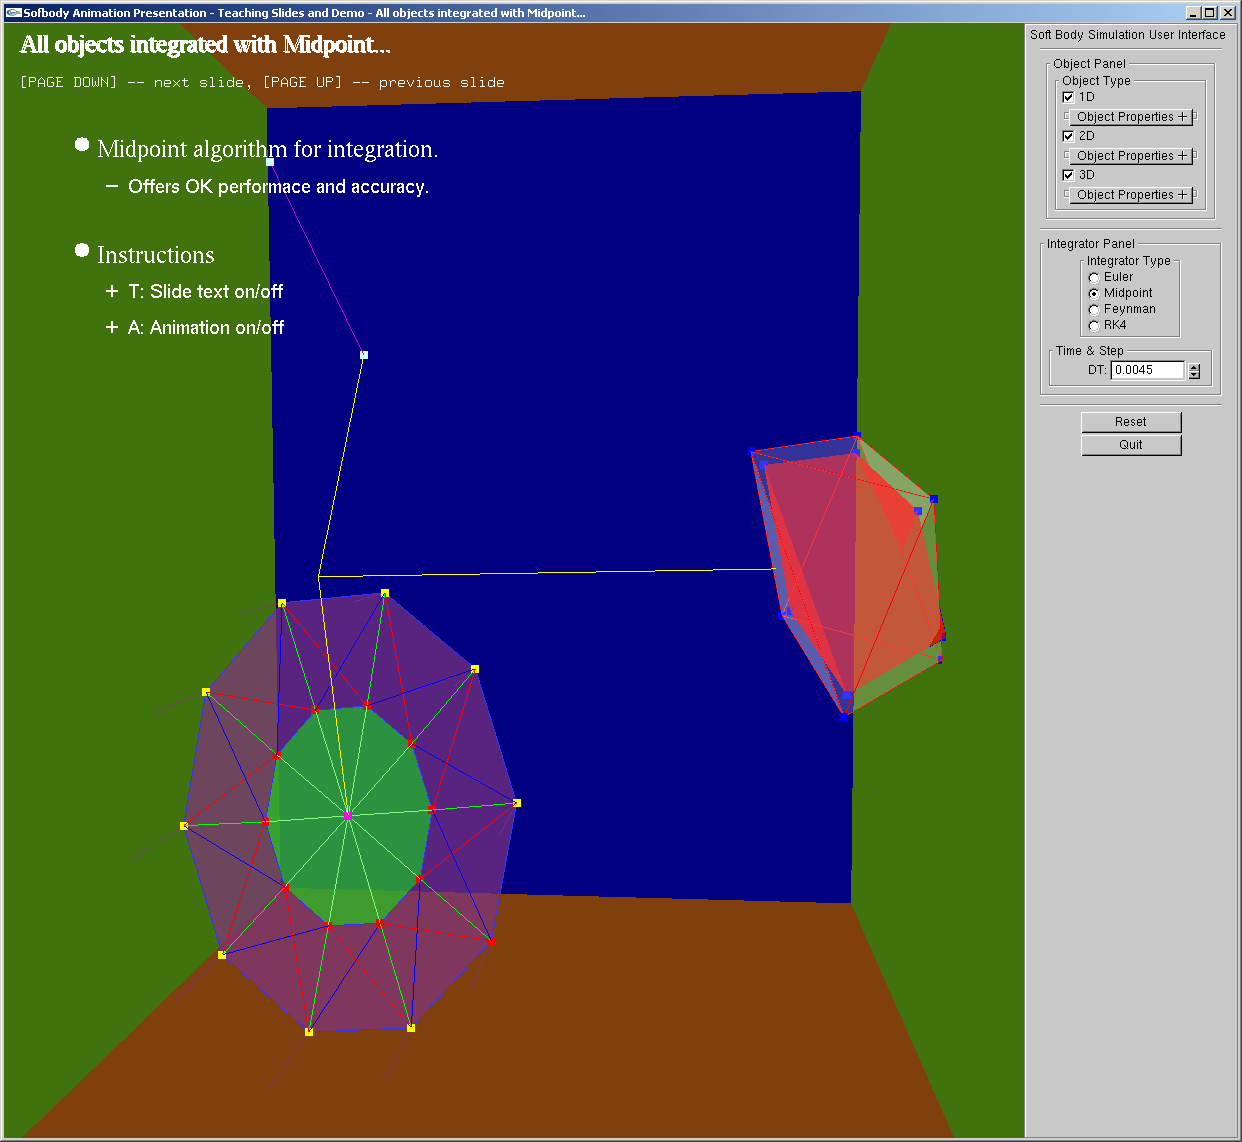Expand Object Properties under 1D

1130,117
